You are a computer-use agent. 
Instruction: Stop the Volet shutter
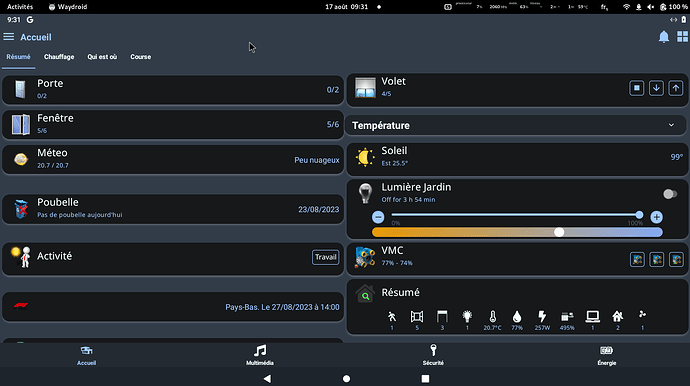coord(636,88)
